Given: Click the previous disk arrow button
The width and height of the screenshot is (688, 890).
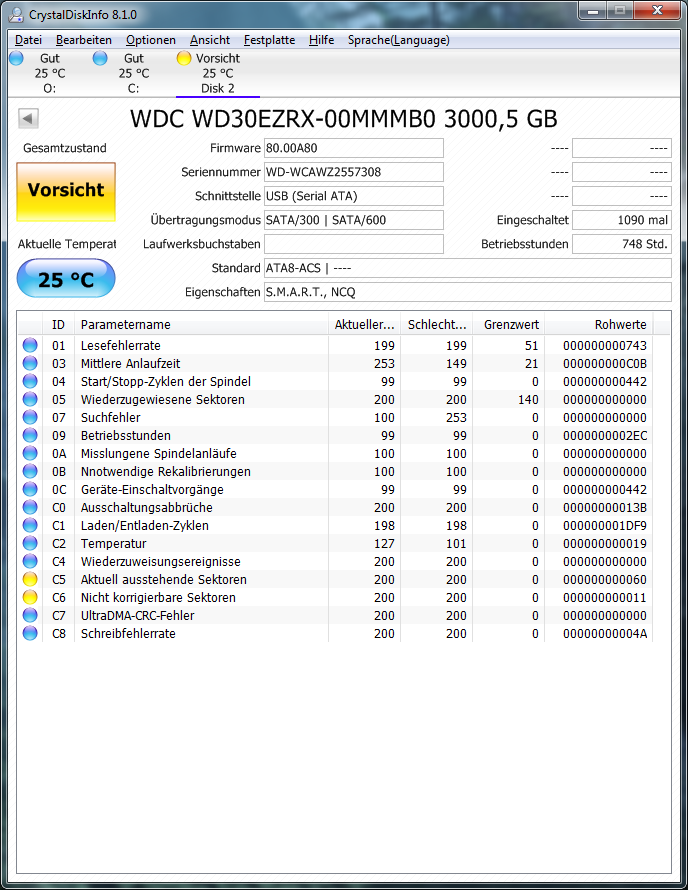Looking at the screenshot, I should pyautogui.click(x=28, y=118).
